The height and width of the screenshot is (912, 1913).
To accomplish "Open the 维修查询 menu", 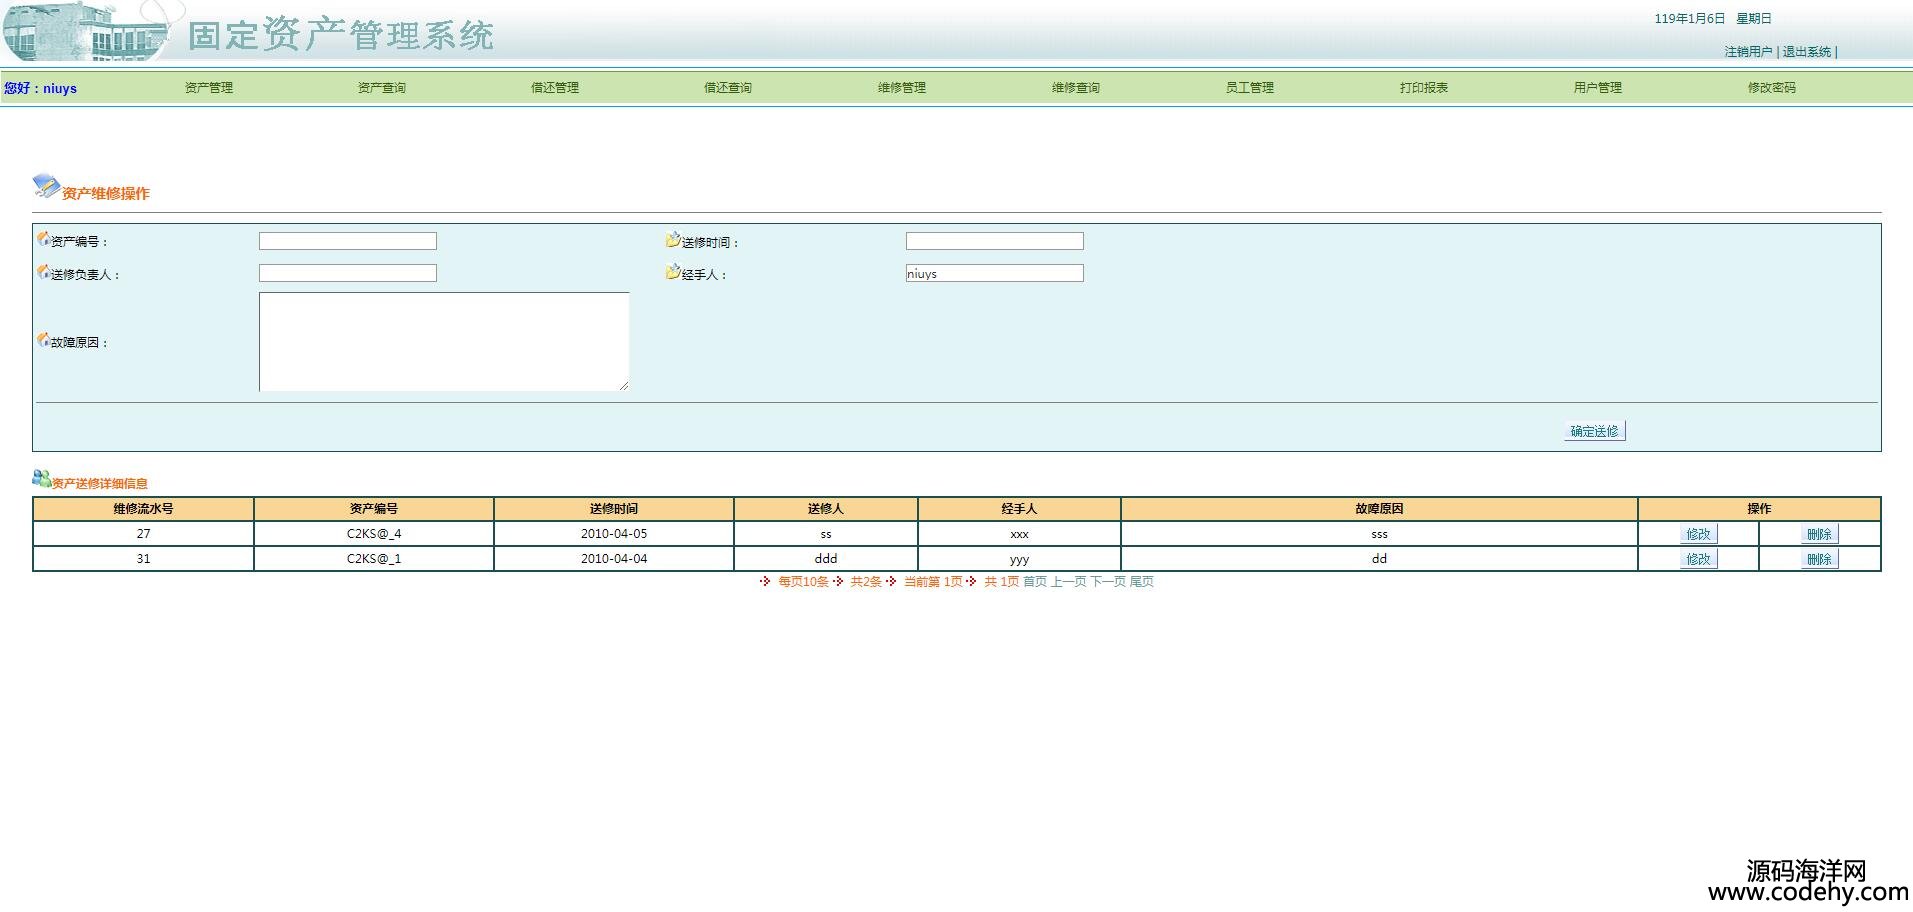I will coord(1075,88).
